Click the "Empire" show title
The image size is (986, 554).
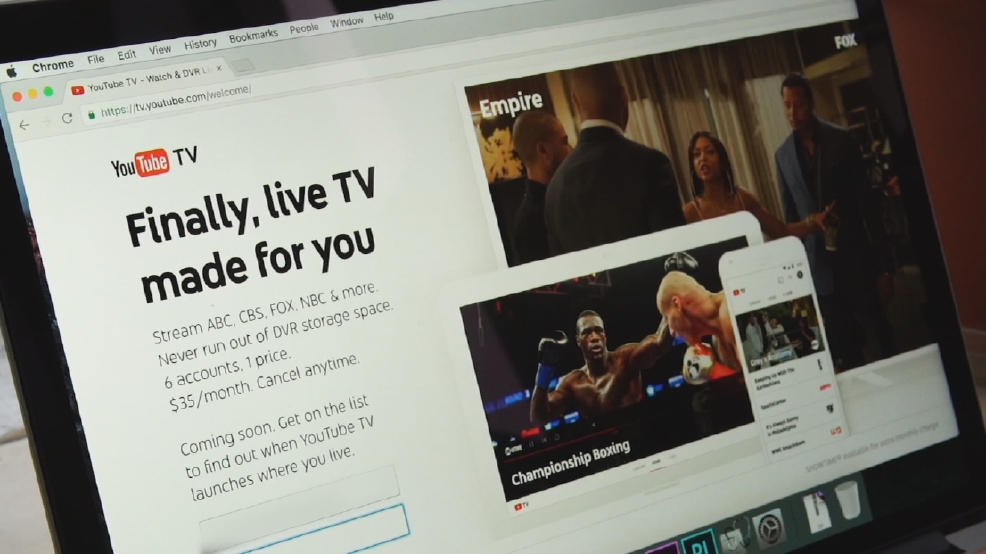tap(511, 105)
